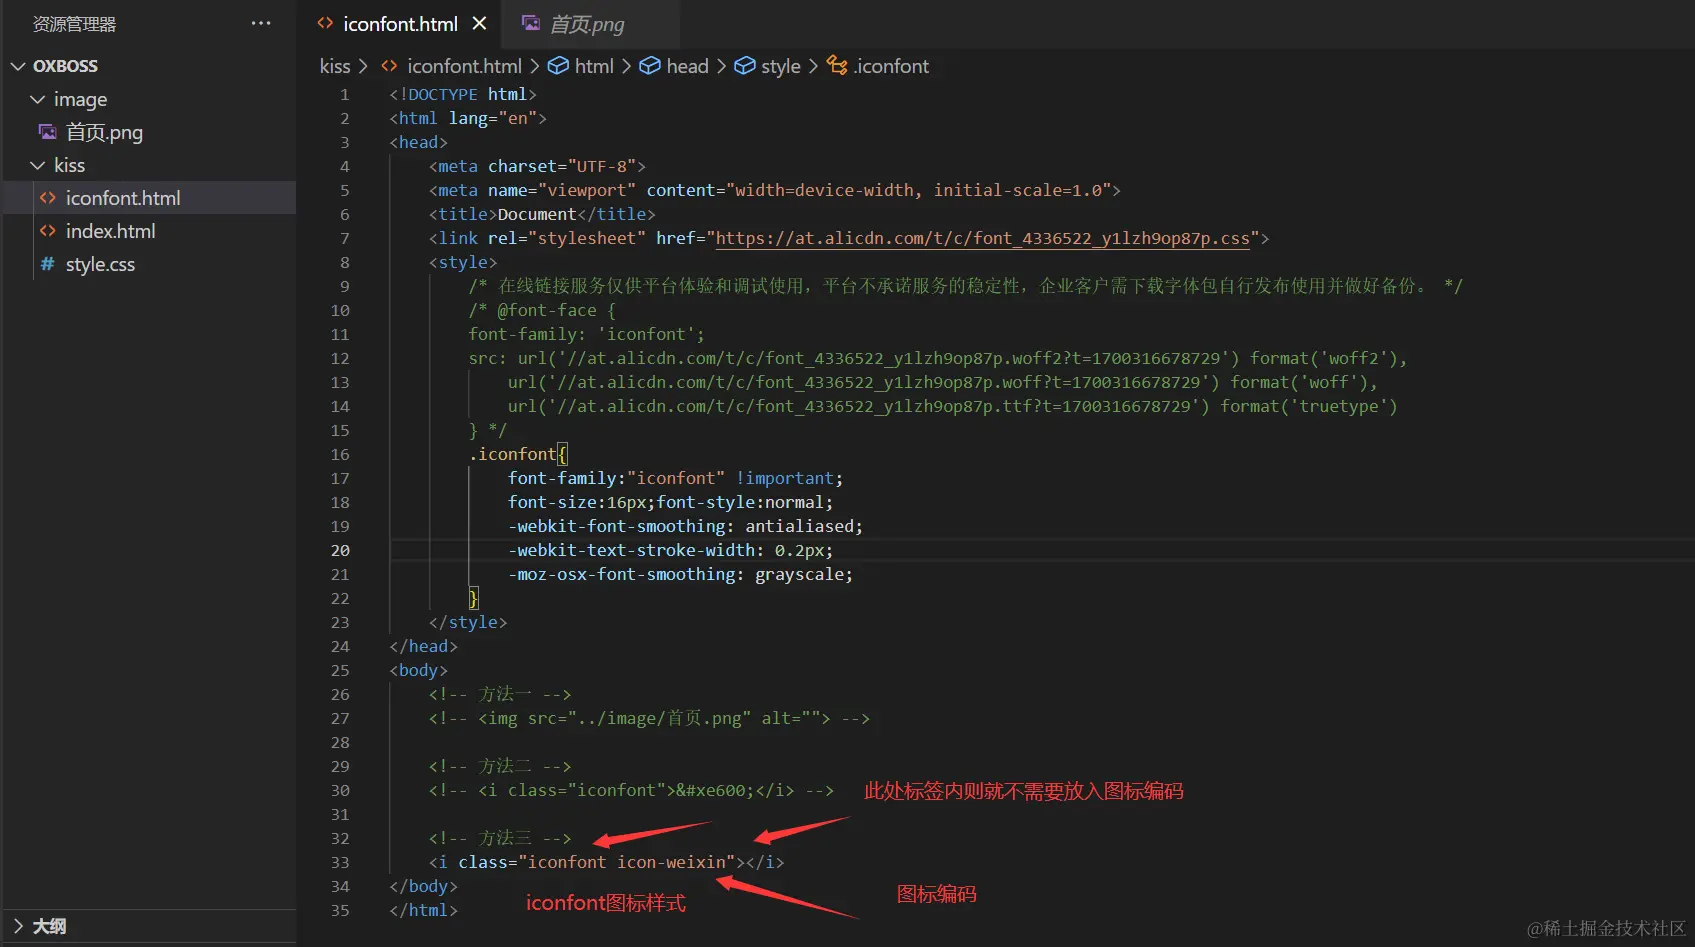Click the 方法一 comment on line 26
This screenshot has height=947, width=1695.
(500, 694)
